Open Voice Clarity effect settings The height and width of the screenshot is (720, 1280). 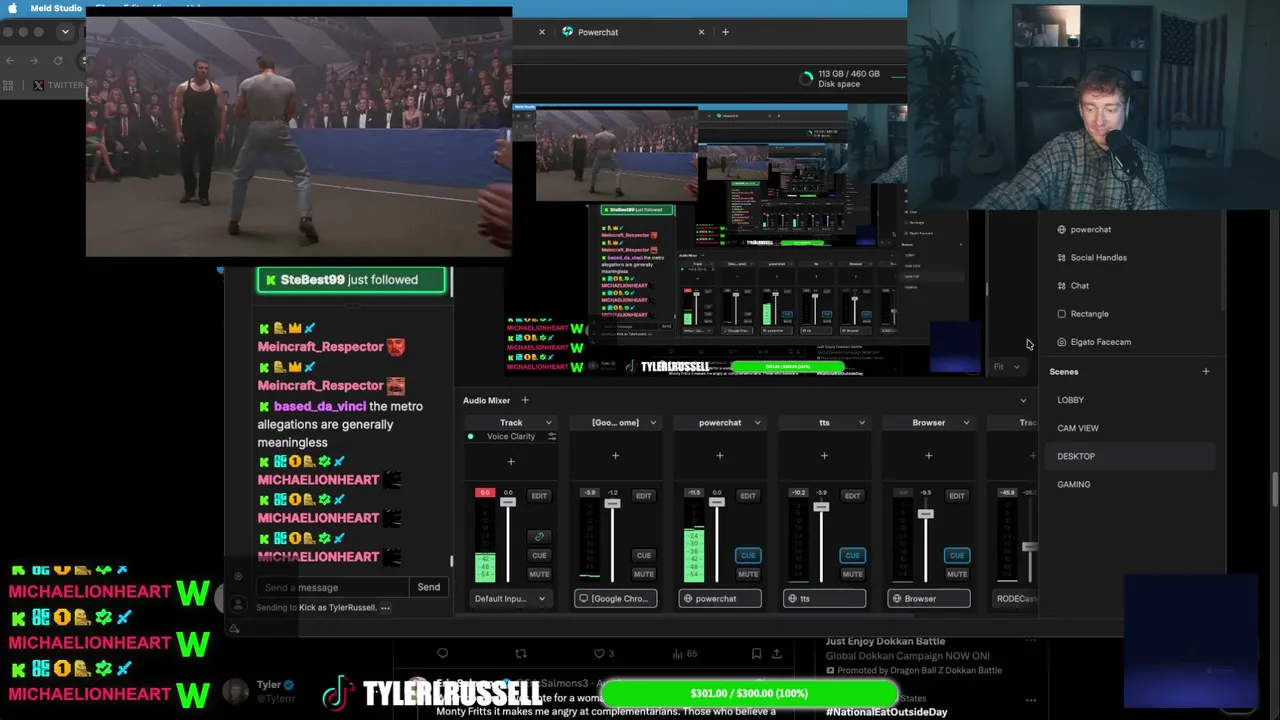point(551,437)
